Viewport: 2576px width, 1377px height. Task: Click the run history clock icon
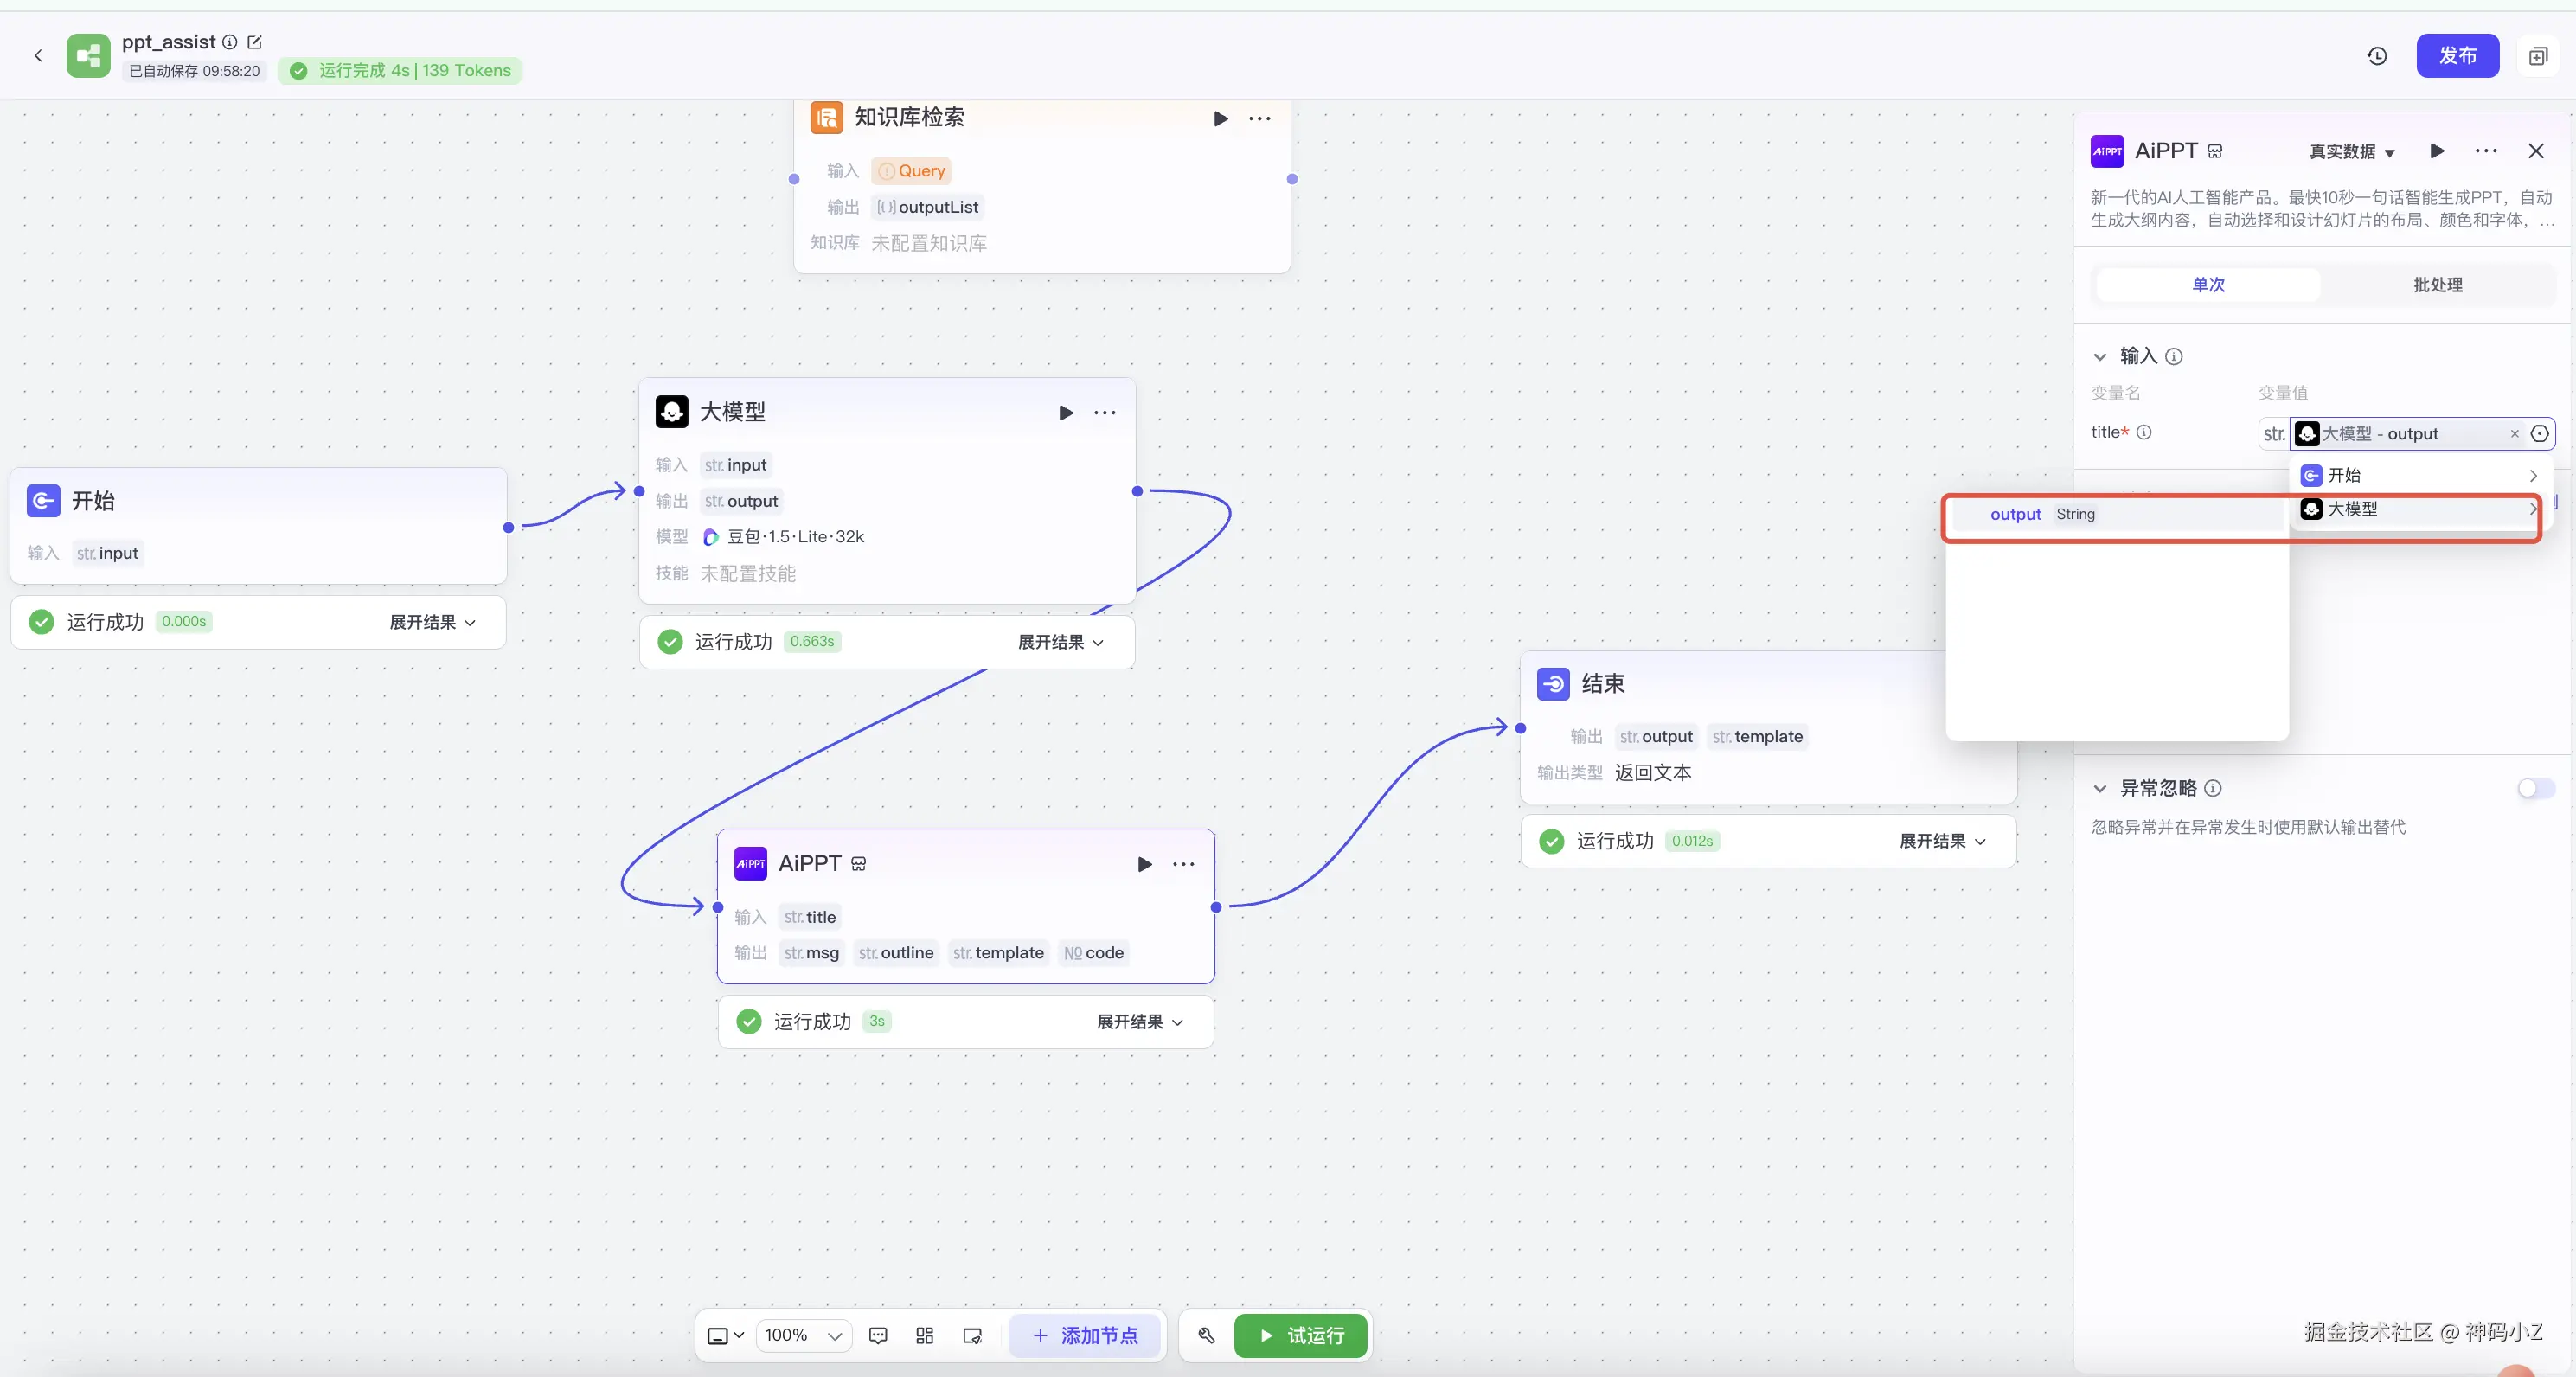click(2377, 56)
